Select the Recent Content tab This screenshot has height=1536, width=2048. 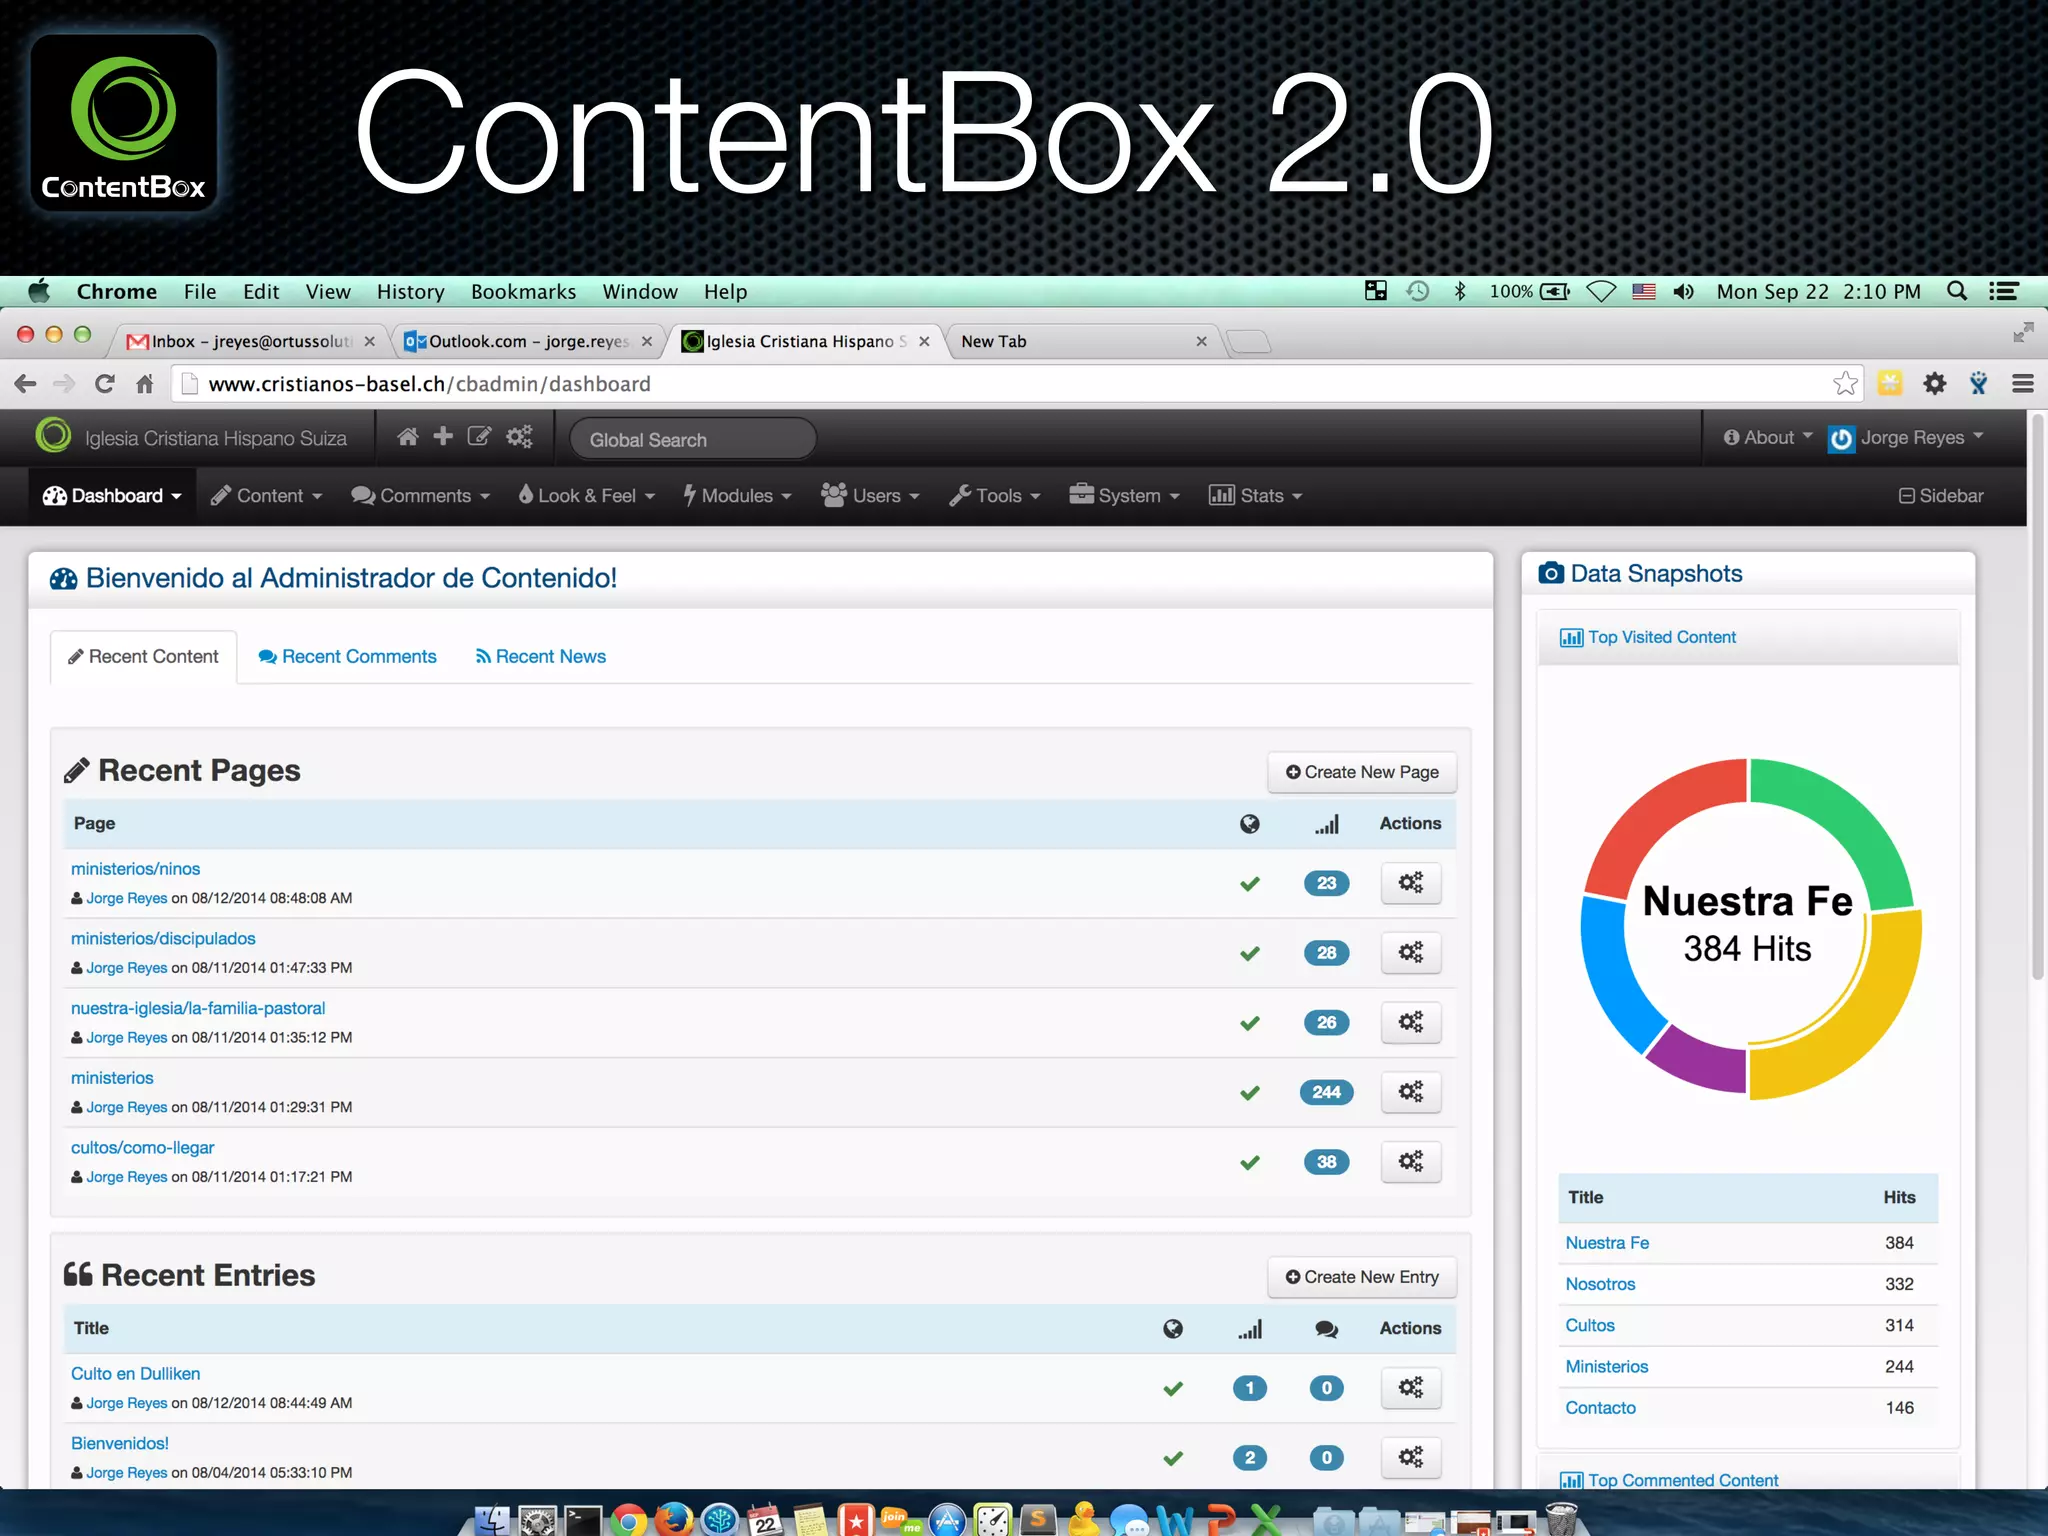pyautogui.click(x=143, y=657)
